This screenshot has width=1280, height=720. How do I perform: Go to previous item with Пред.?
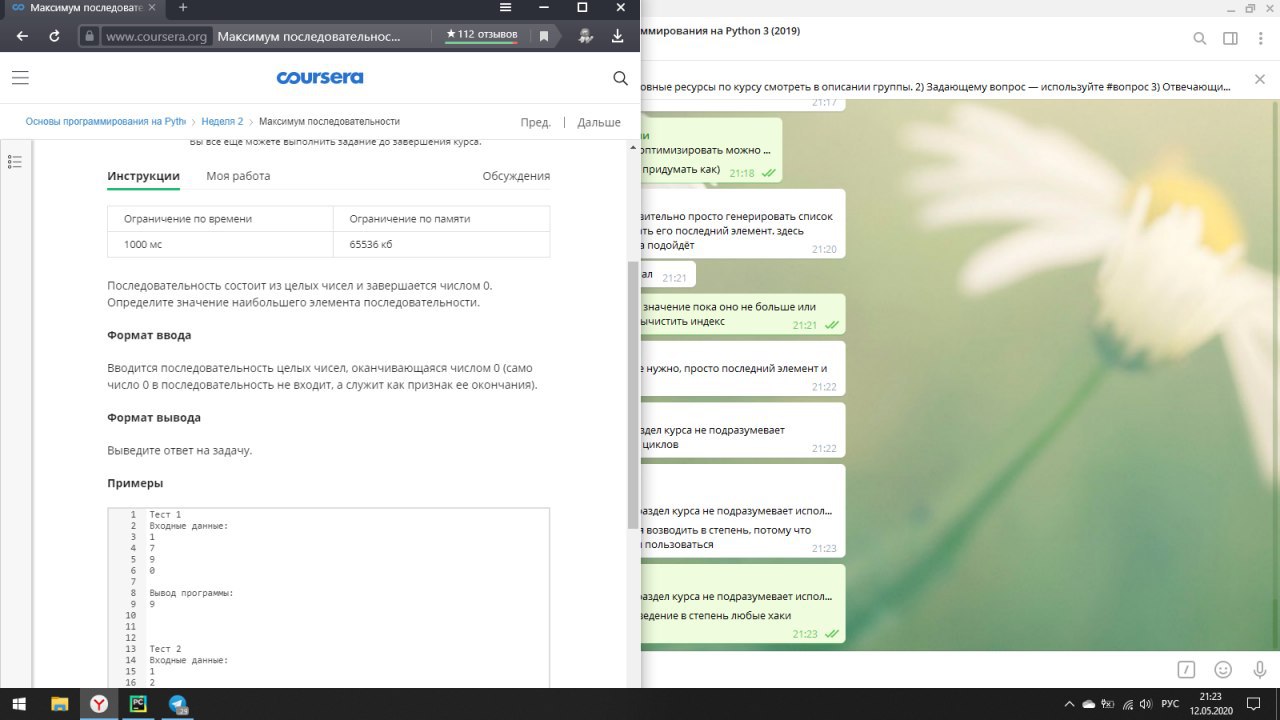(x=535, y=122)
